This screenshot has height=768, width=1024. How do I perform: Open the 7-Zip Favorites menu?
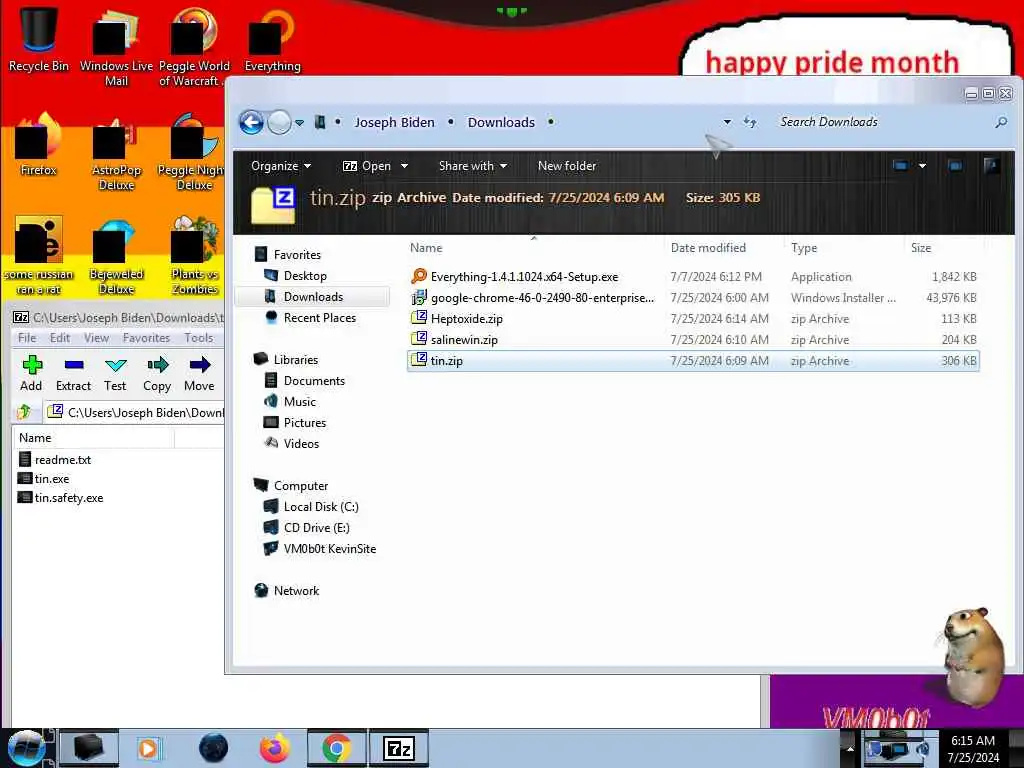click(146, 338)
